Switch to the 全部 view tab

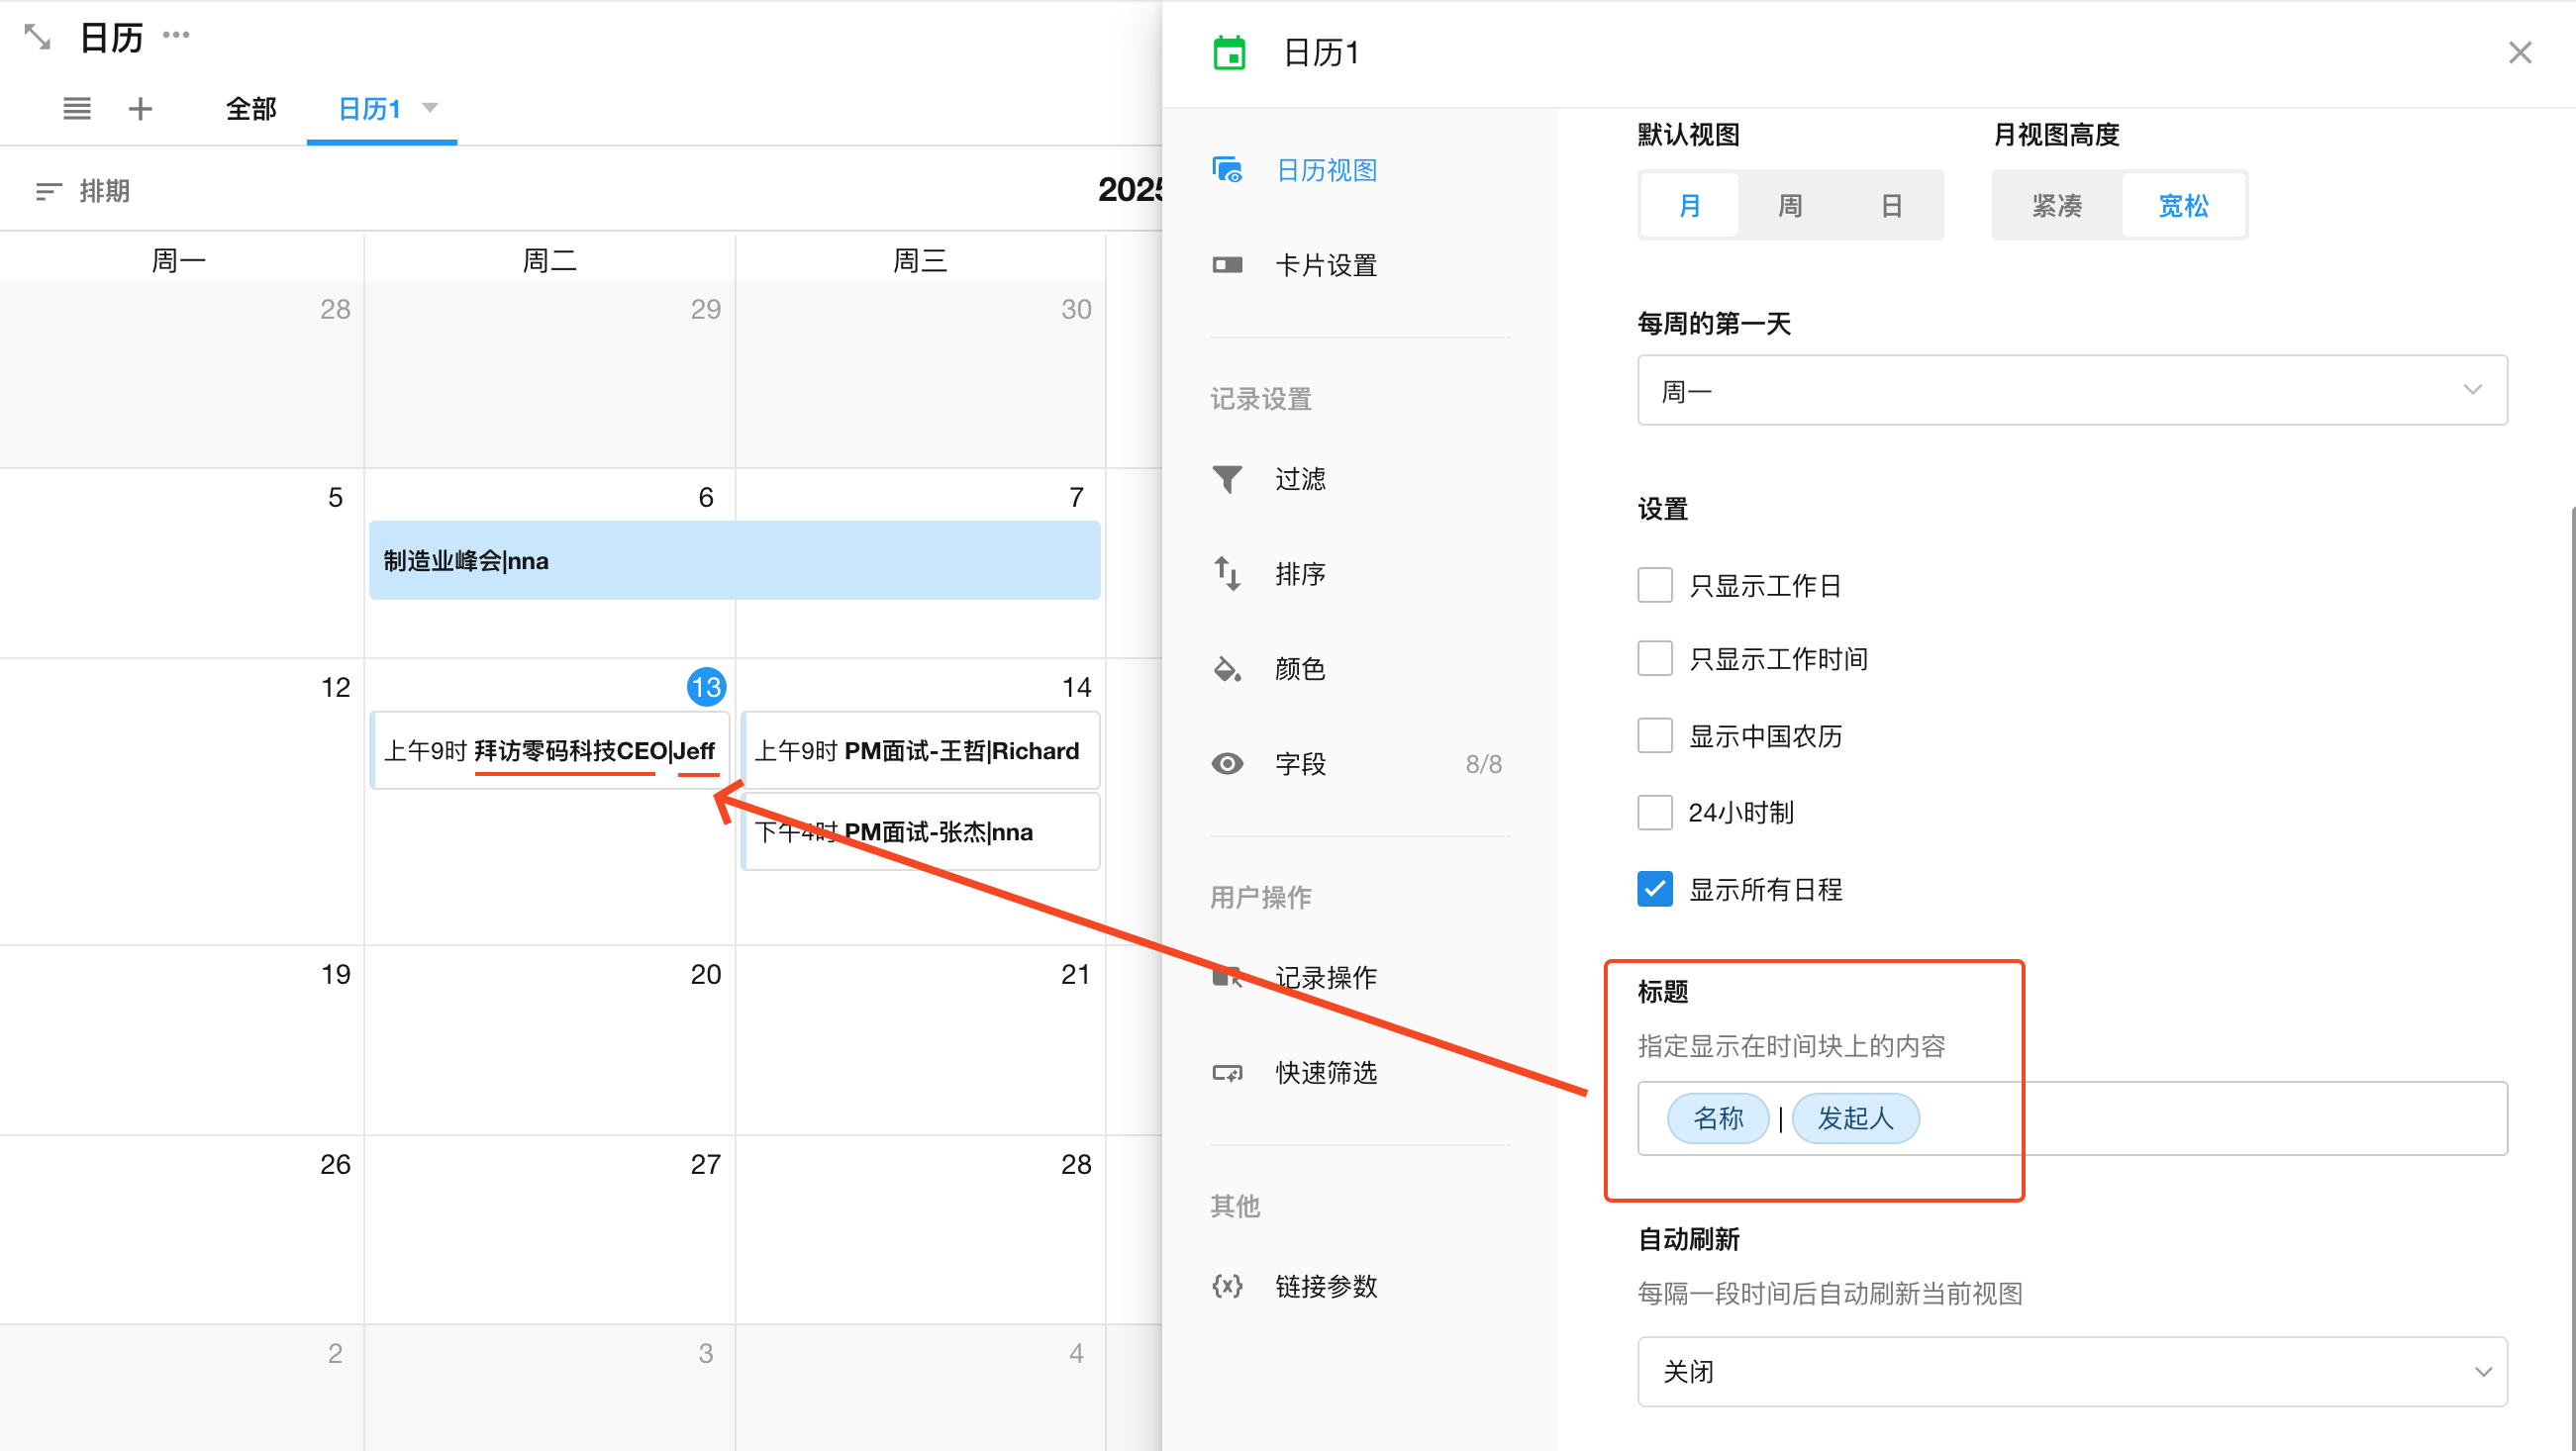point(251,108)
